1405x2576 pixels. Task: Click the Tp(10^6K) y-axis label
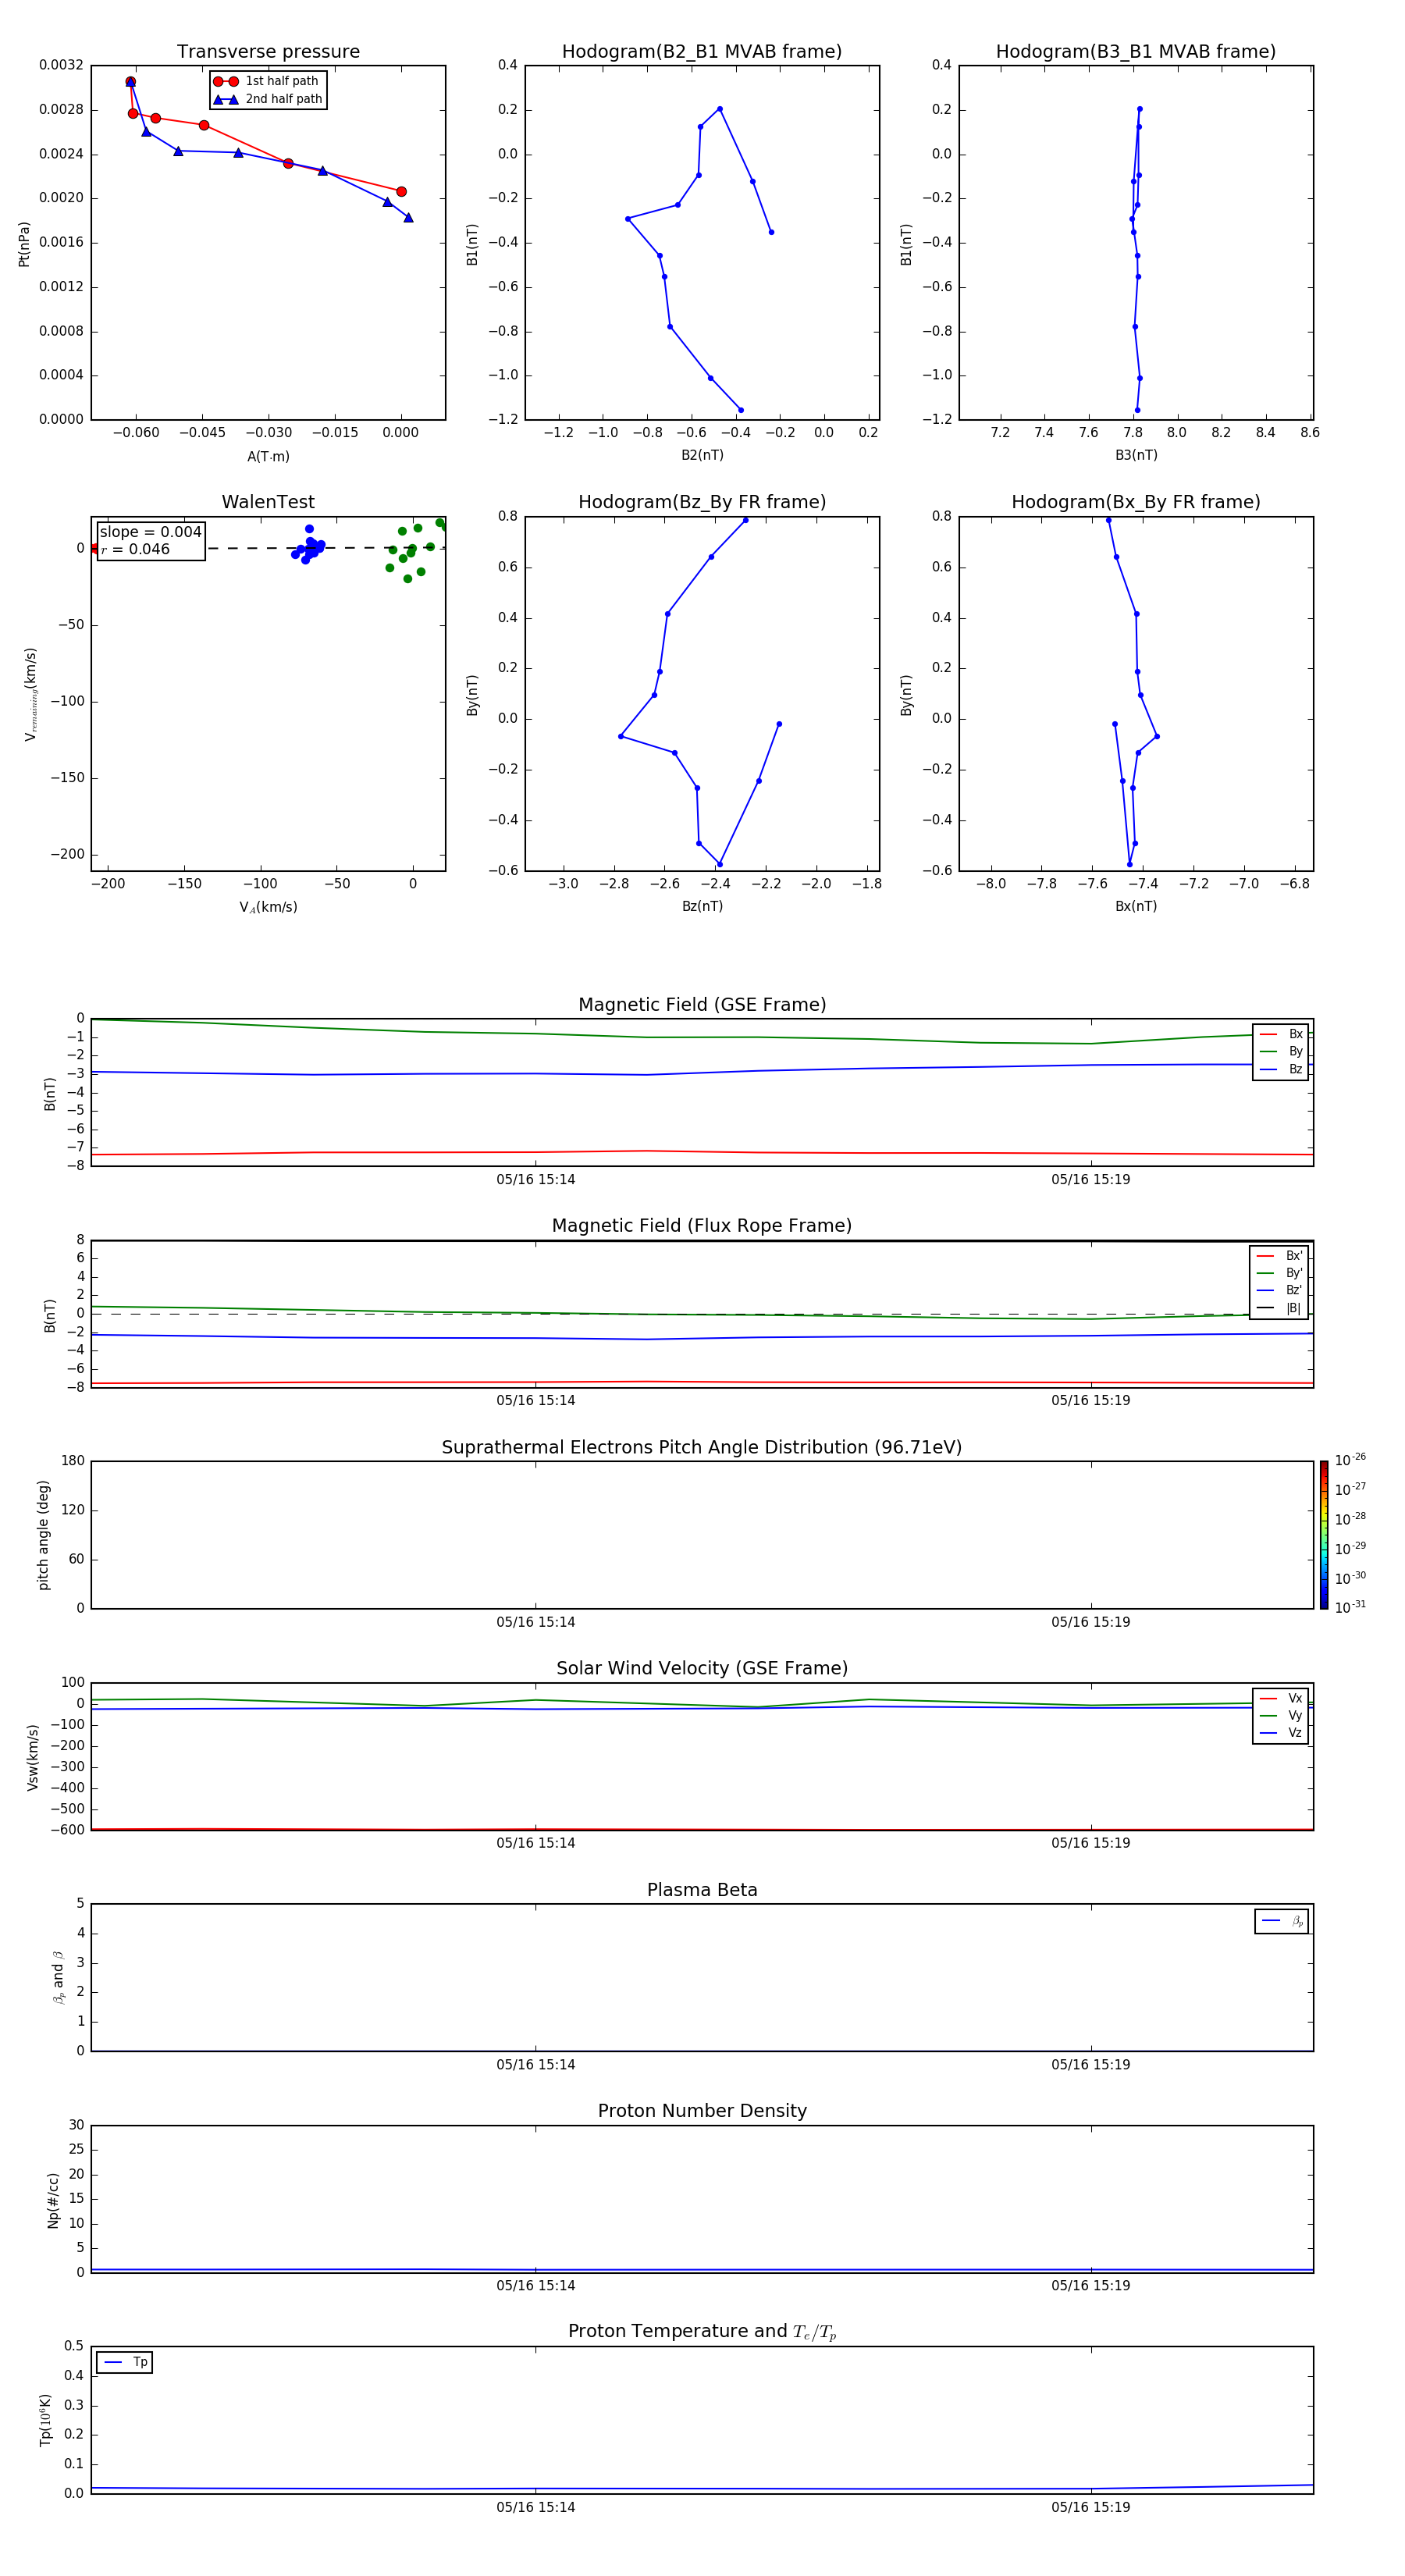45,2420
